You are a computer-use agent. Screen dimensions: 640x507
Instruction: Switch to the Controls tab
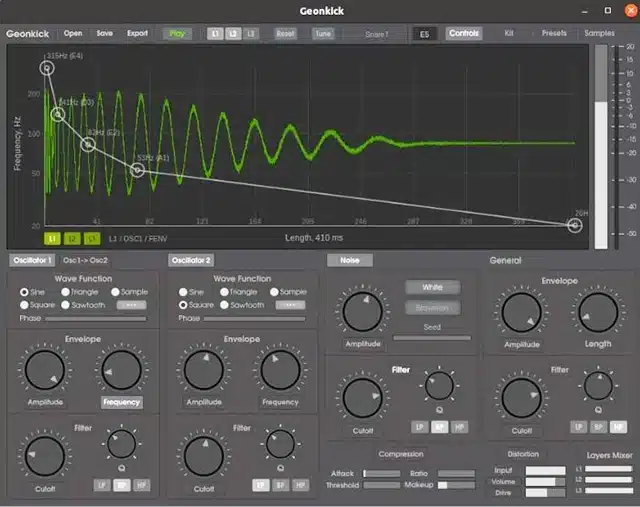tap(464, 33)
